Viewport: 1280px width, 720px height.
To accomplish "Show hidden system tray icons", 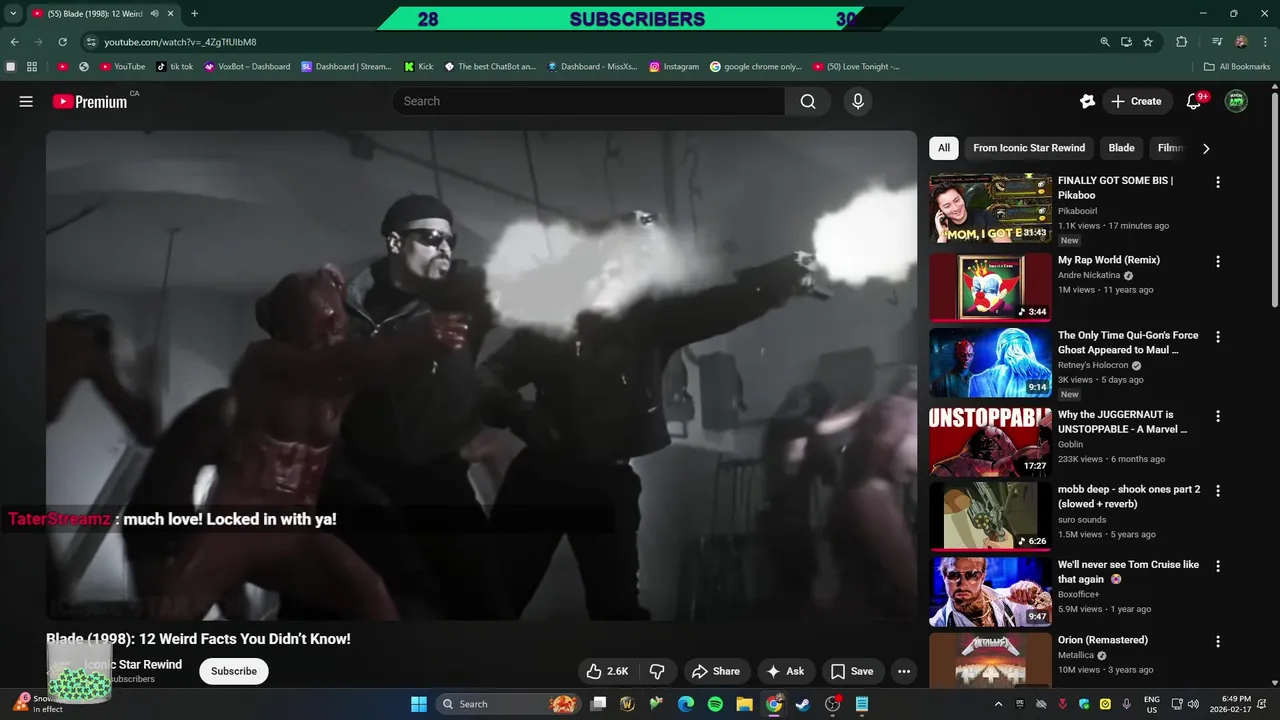I will tap(998, 704).
